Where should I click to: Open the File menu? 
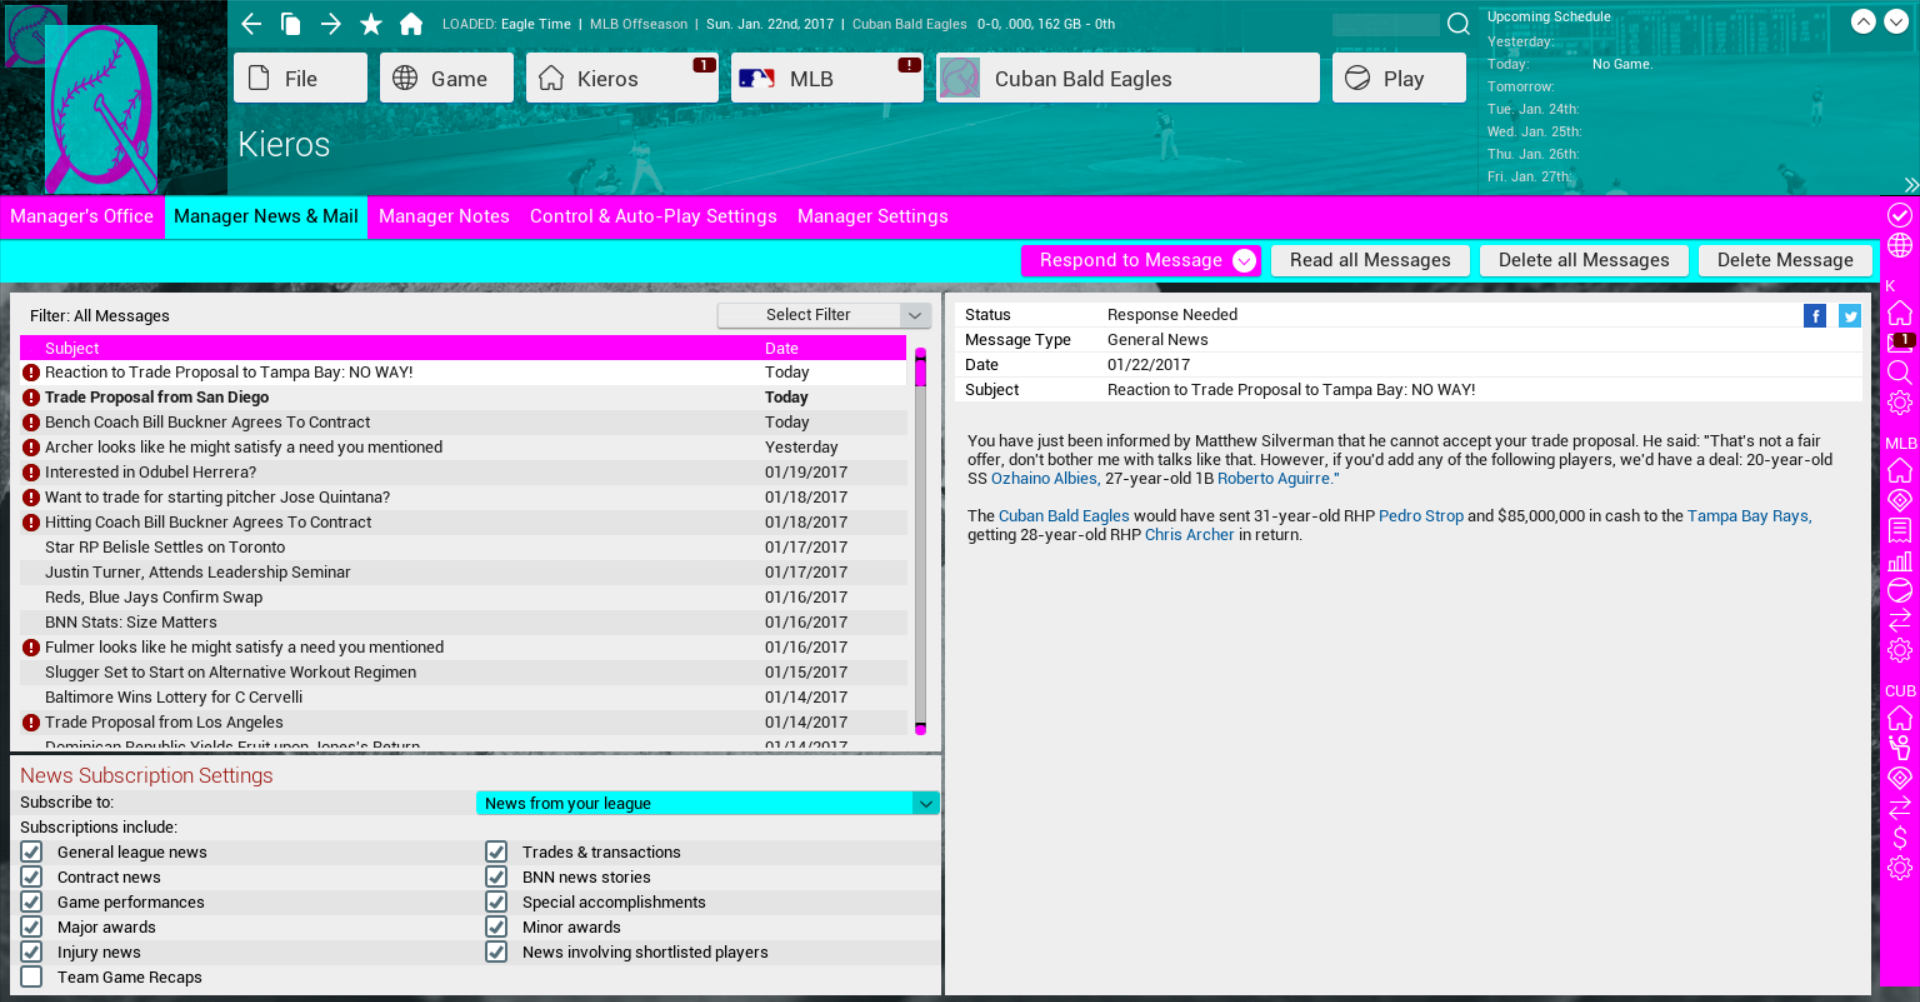(300, 78)
